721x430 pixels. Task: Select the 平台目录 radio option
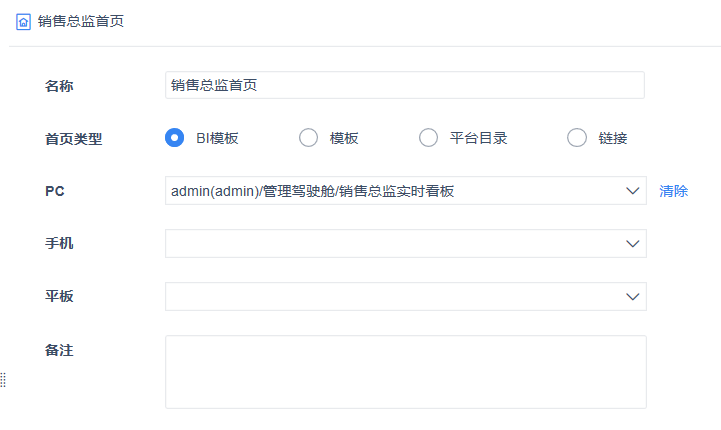tap(428, 138)
